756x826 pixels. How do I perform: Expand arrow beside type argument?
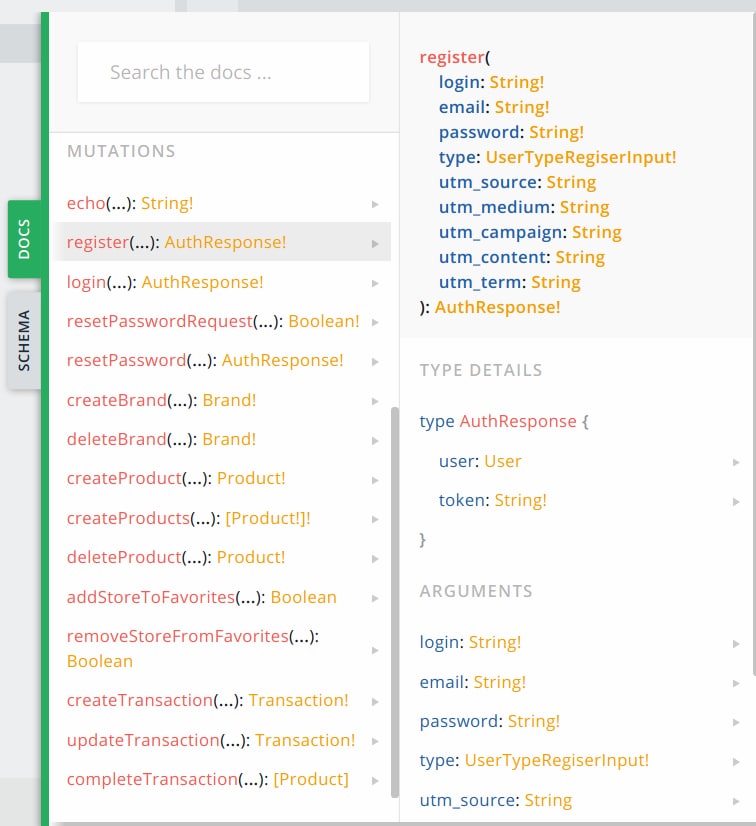click(736, 762)
